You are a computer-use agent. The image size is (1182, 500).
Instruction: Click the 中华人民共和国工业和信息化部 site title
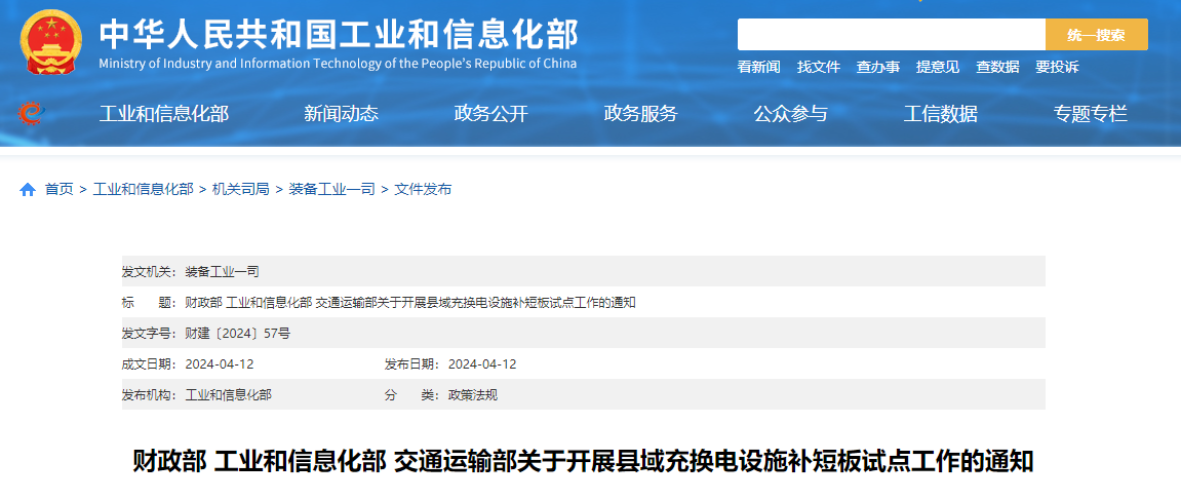(338, 33)
